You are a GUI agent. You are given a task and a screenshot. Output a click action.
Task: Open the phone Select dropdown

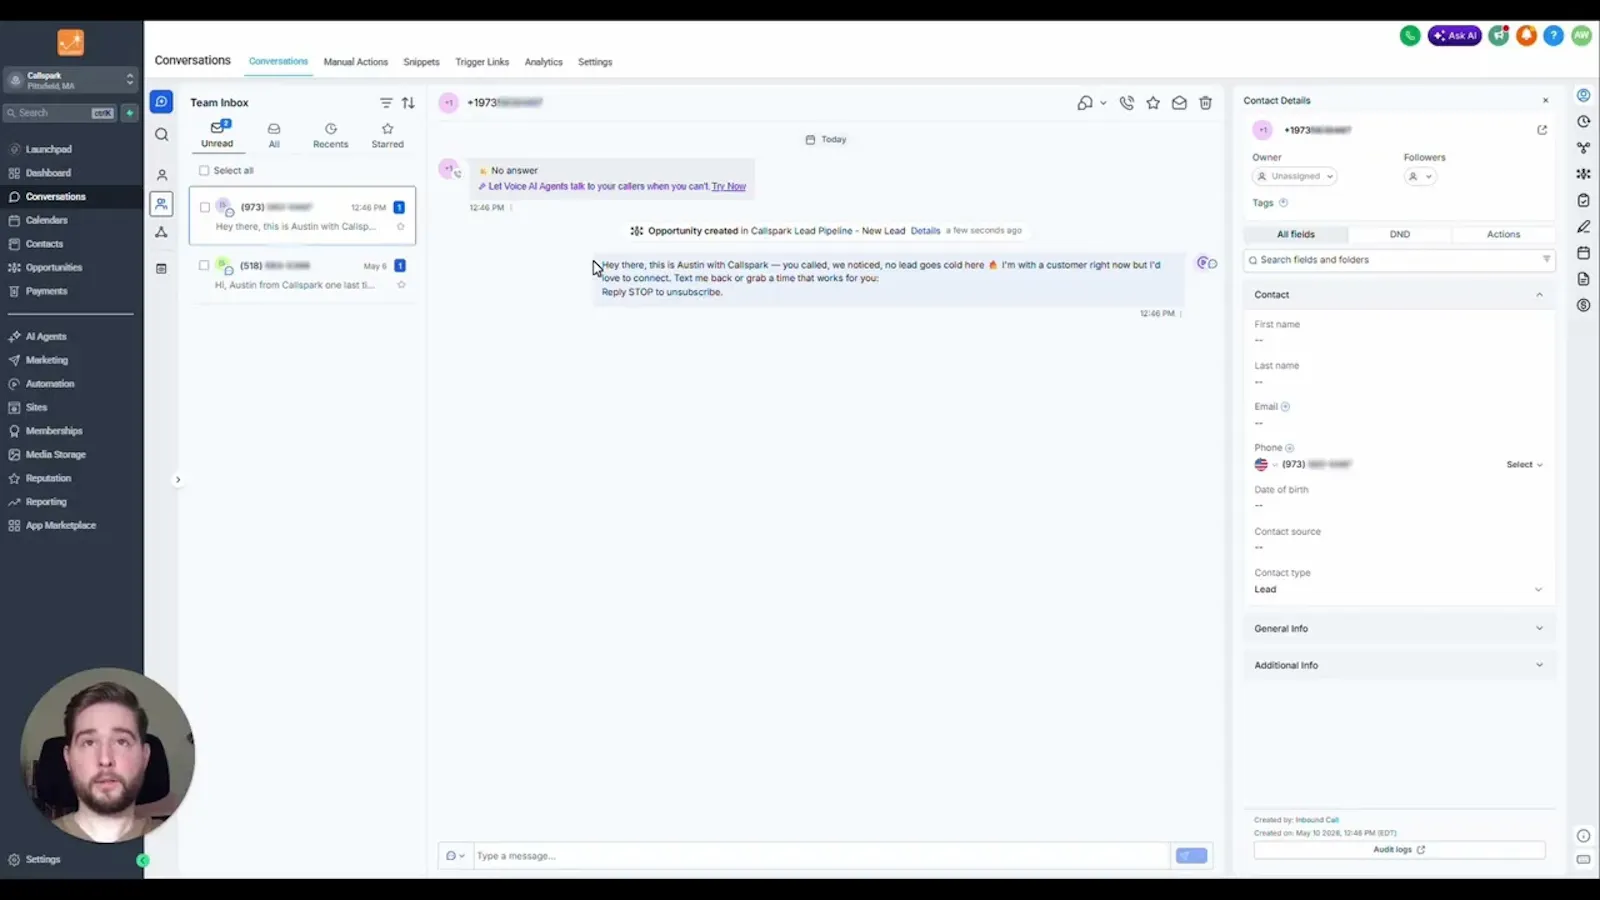coord(1525,465)
